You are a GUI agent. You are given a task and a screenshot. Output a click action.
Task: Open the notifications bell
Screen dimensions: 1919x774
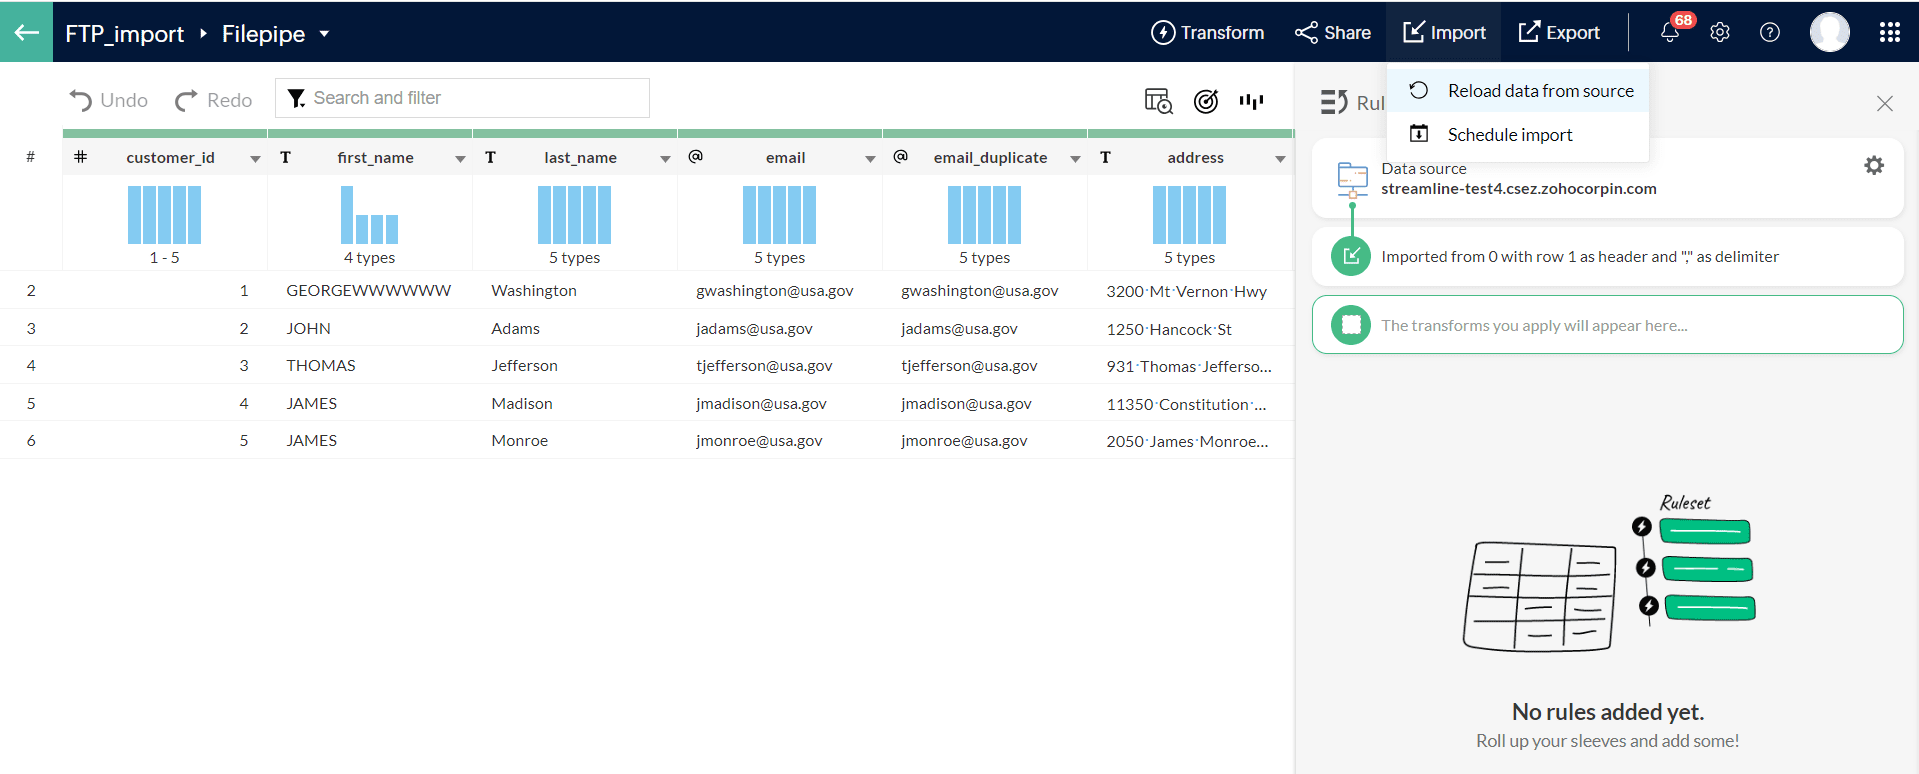pyautogui.click(x=1669, y=32)
